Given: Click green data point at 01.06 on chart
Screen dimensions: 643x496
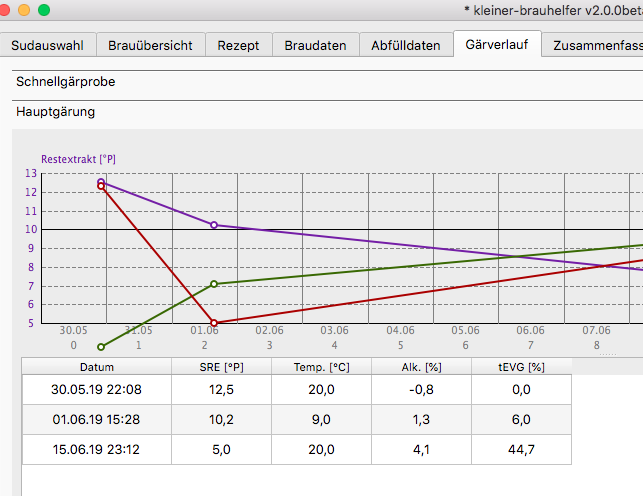Looking at the screenshot, I should point(214,284).
